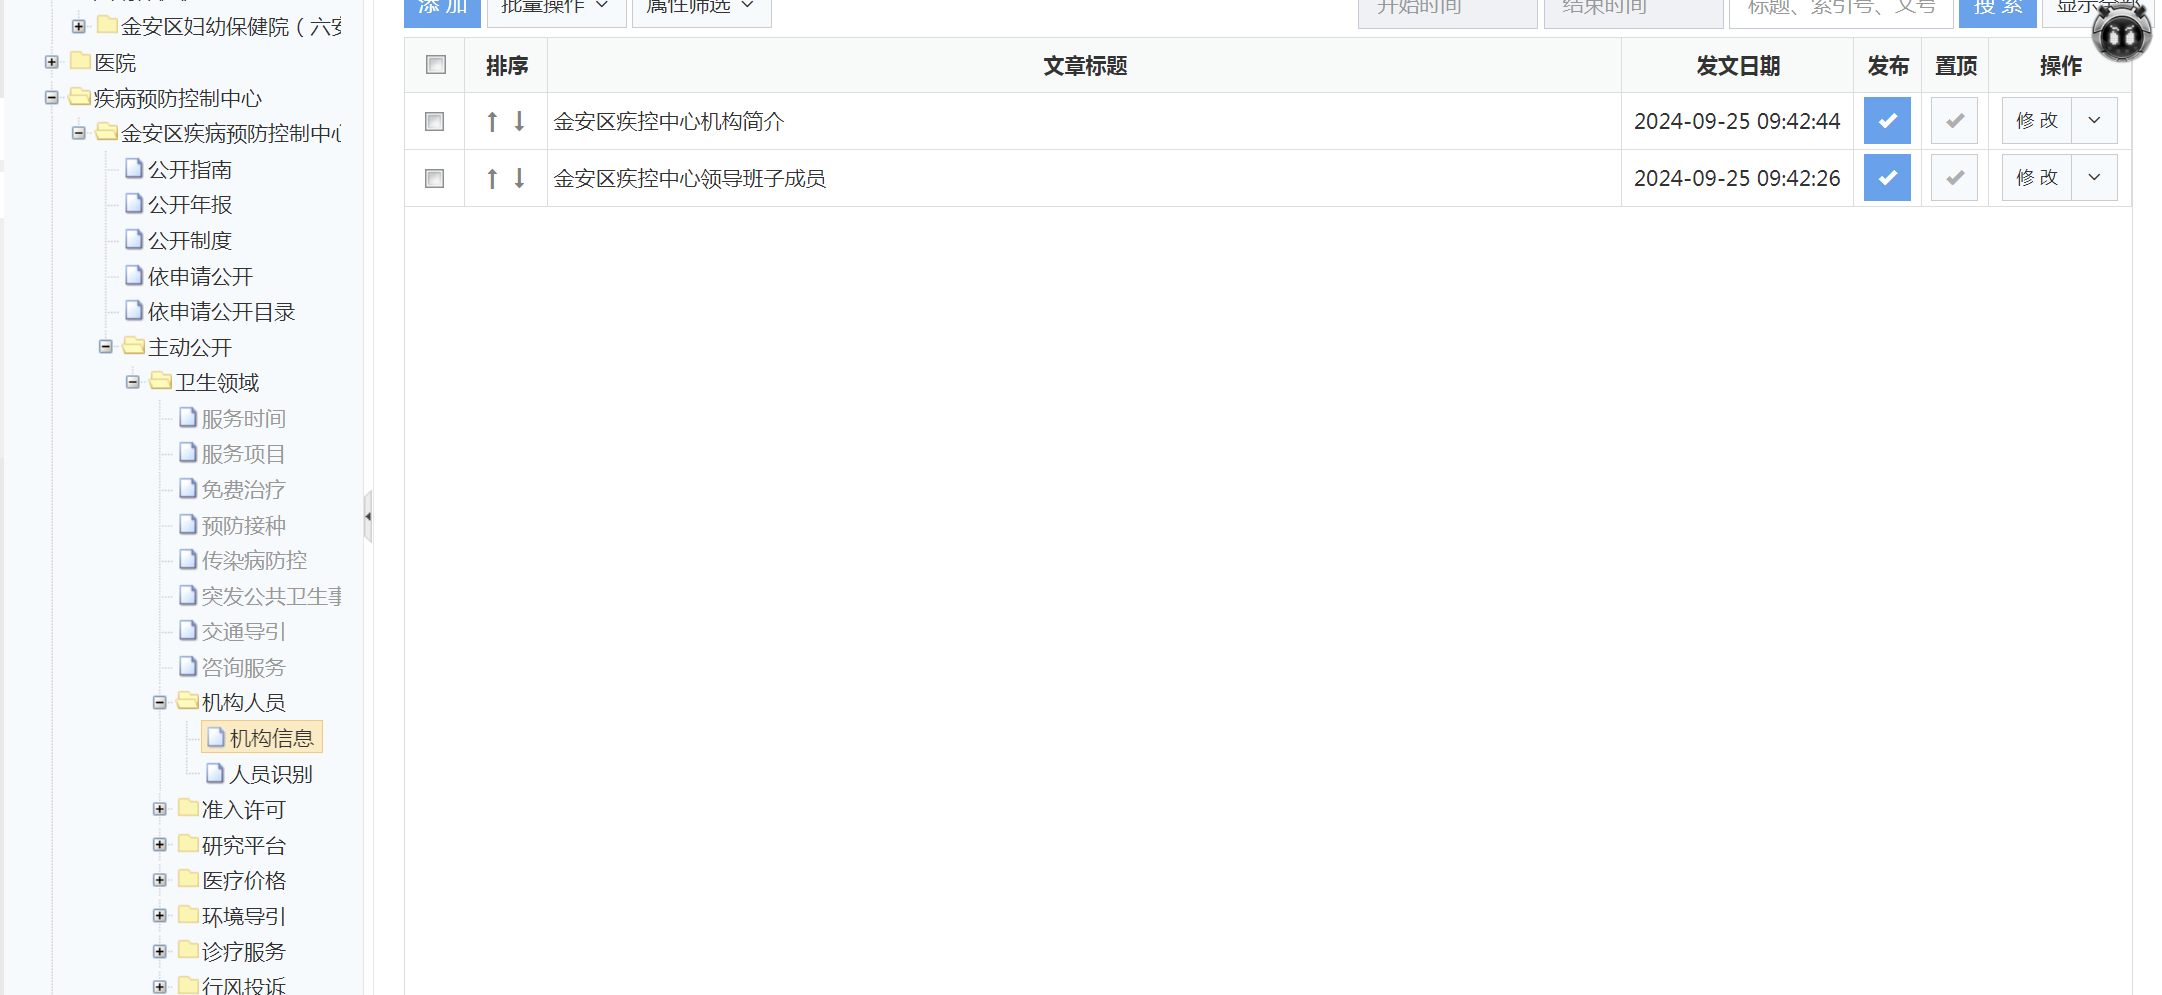
Task: Move 金安区疾控中心机构简介 up with arrow
Action: coord(492,122)
